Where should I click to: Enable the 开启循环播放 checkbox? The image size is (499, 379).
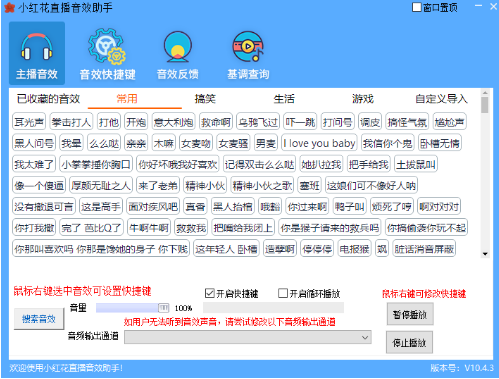pyautogui.click(x=283, y=293)
